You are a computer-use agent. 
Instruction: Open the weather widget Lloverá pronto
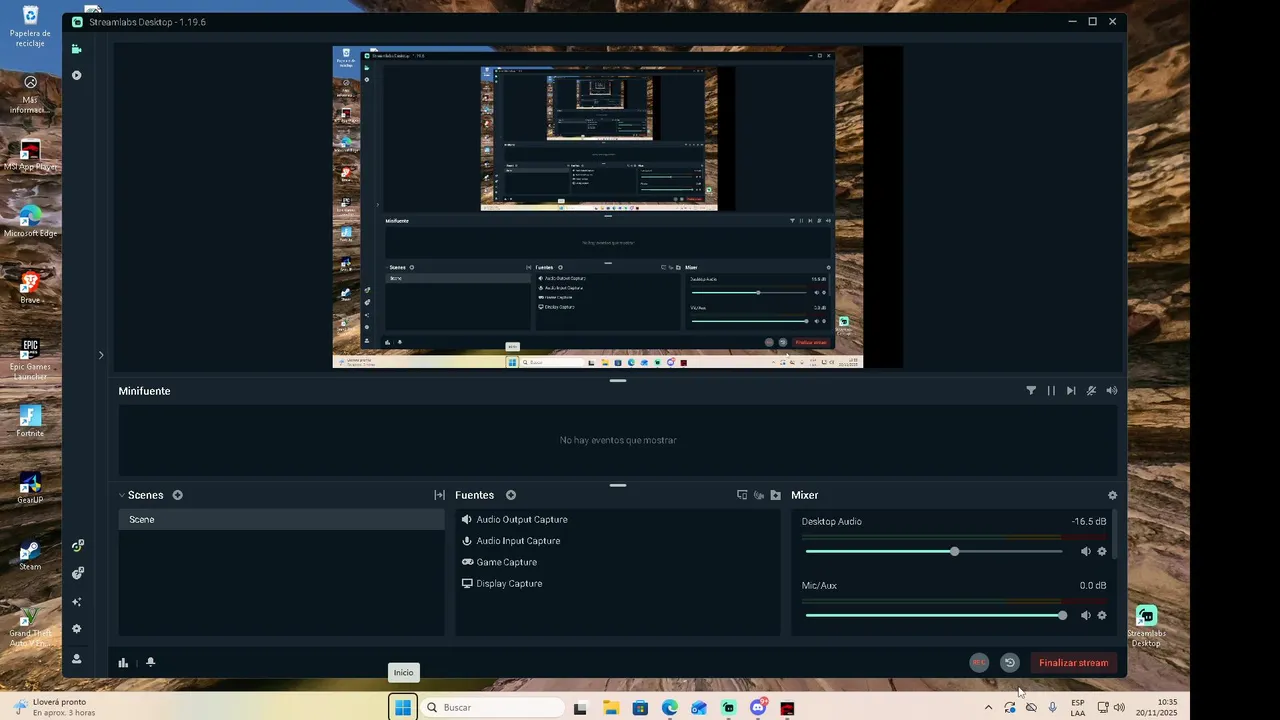coord(55,707)
